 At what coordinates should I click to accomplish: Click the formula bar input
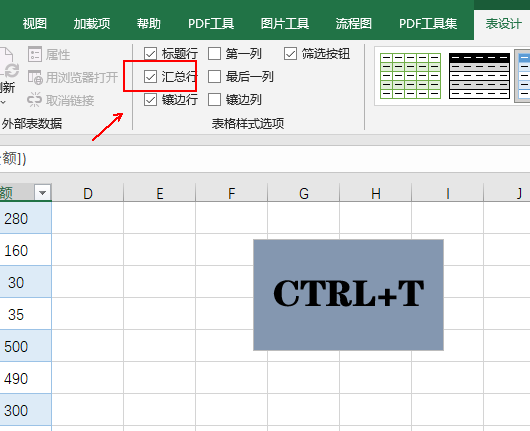point(265,159)
